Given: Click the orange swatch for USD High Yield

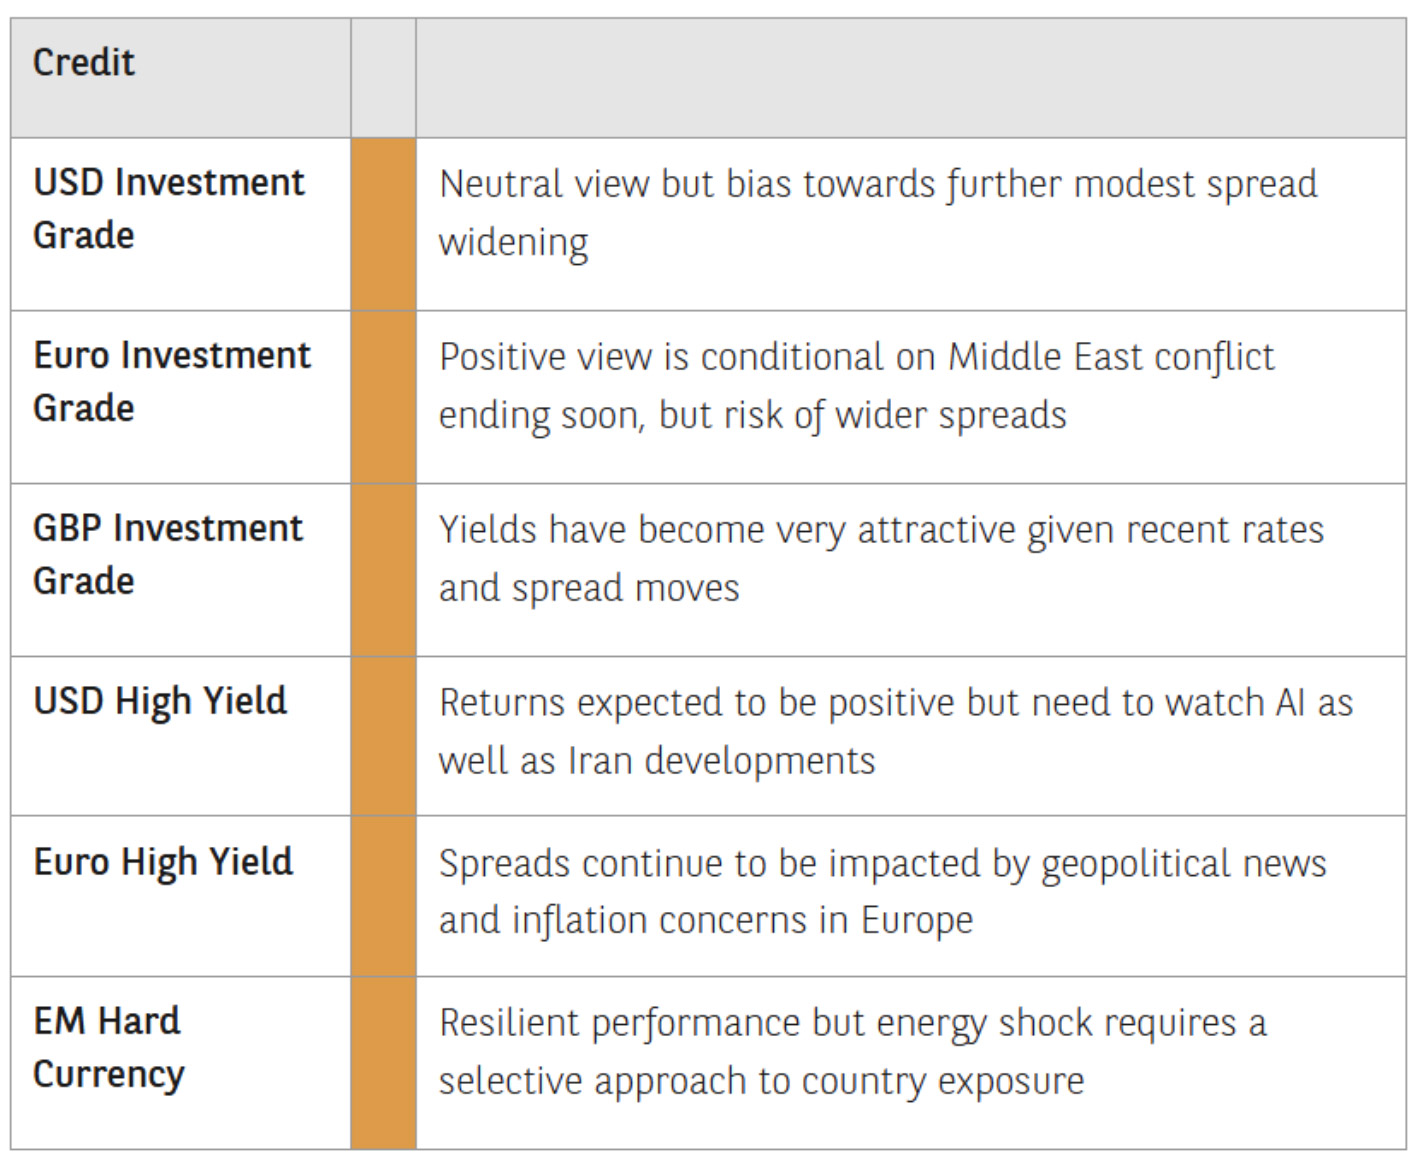Looking at the screenshot, I should [383, 736].
